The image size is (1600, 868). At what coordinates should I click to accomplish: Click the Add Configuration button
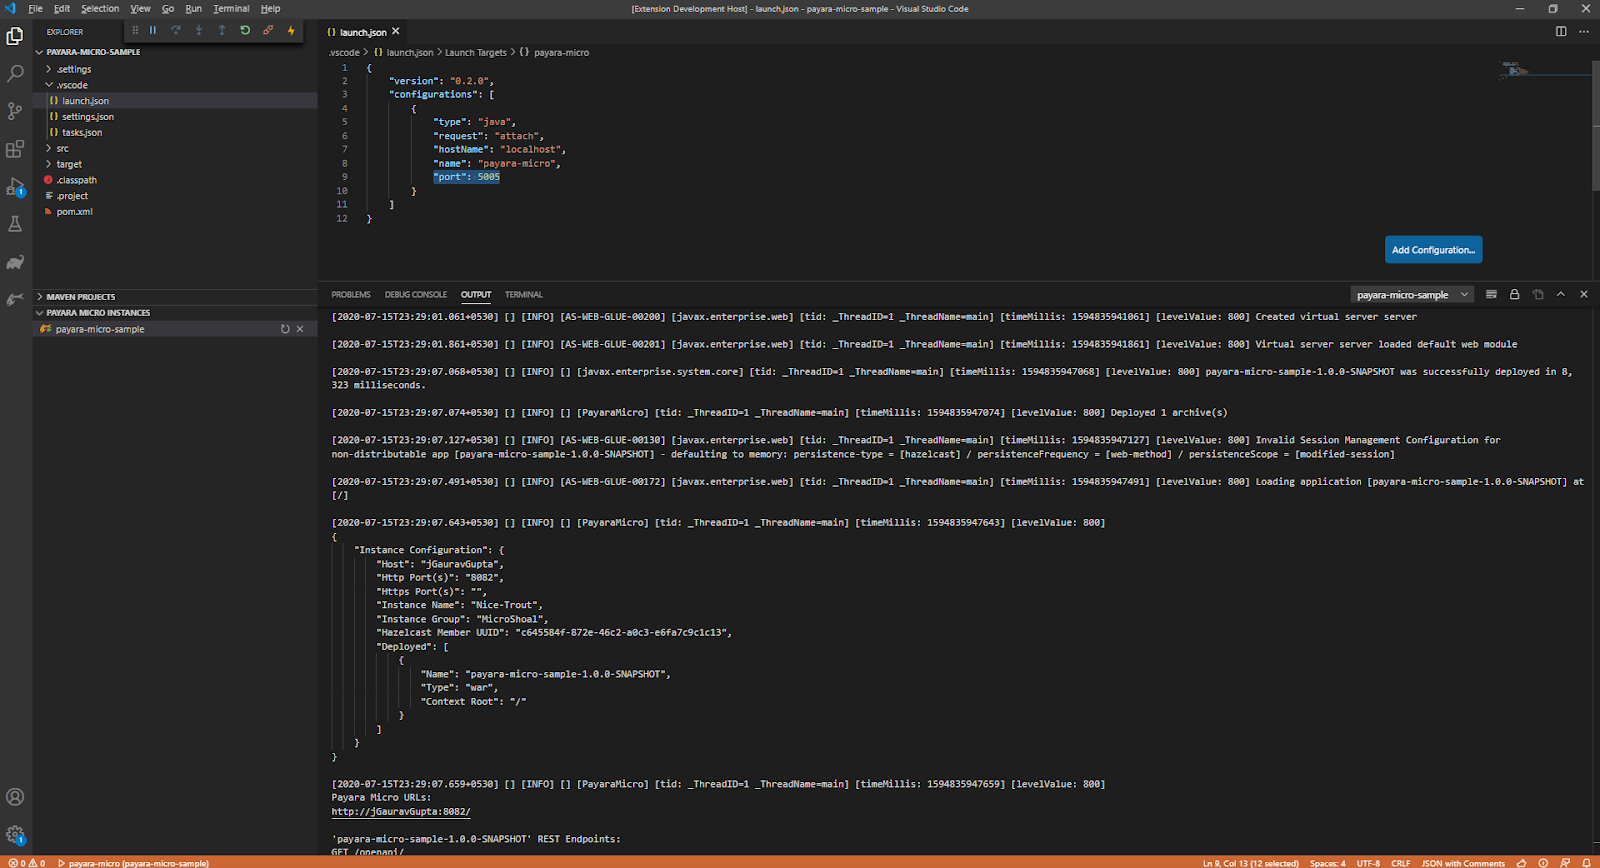pos(1433,250)
